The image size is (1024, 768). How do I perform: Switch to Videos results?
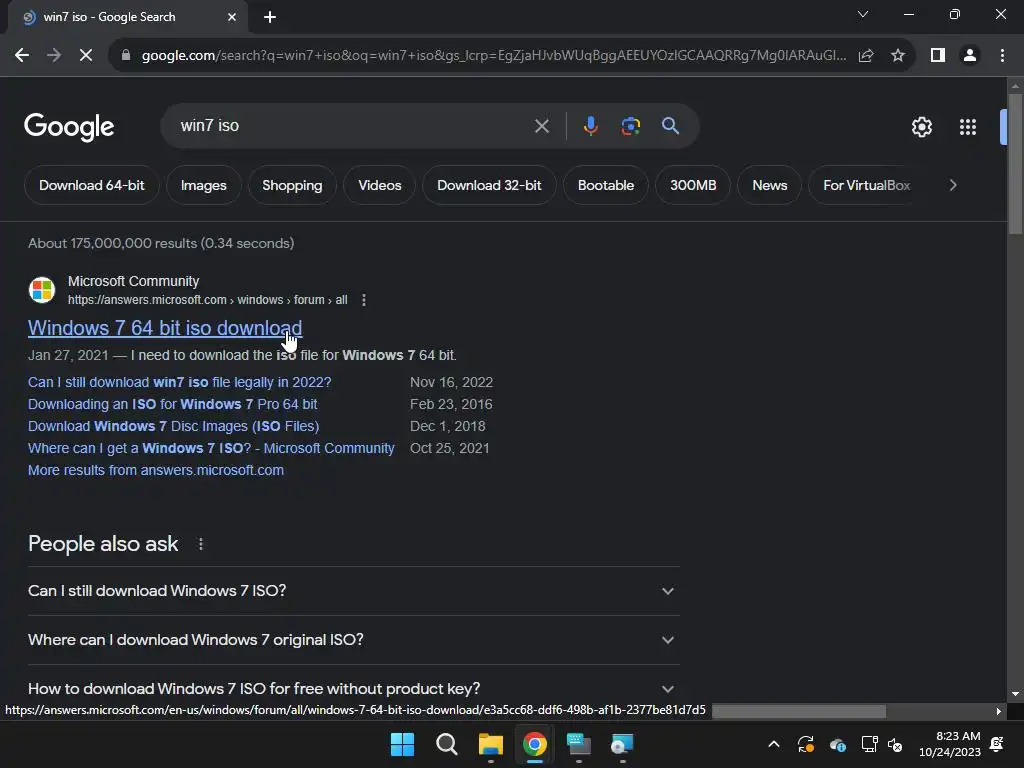point(379,185)
